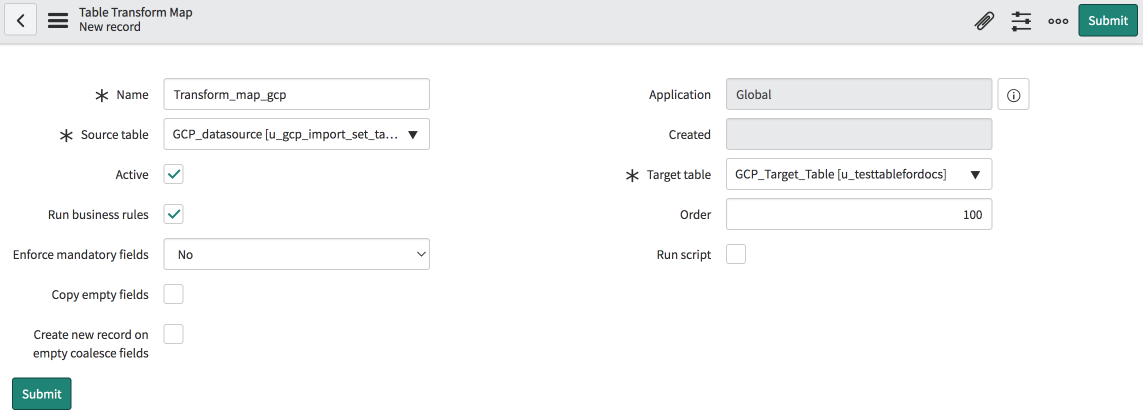Check the Run script checkbox

click(736, 254)
